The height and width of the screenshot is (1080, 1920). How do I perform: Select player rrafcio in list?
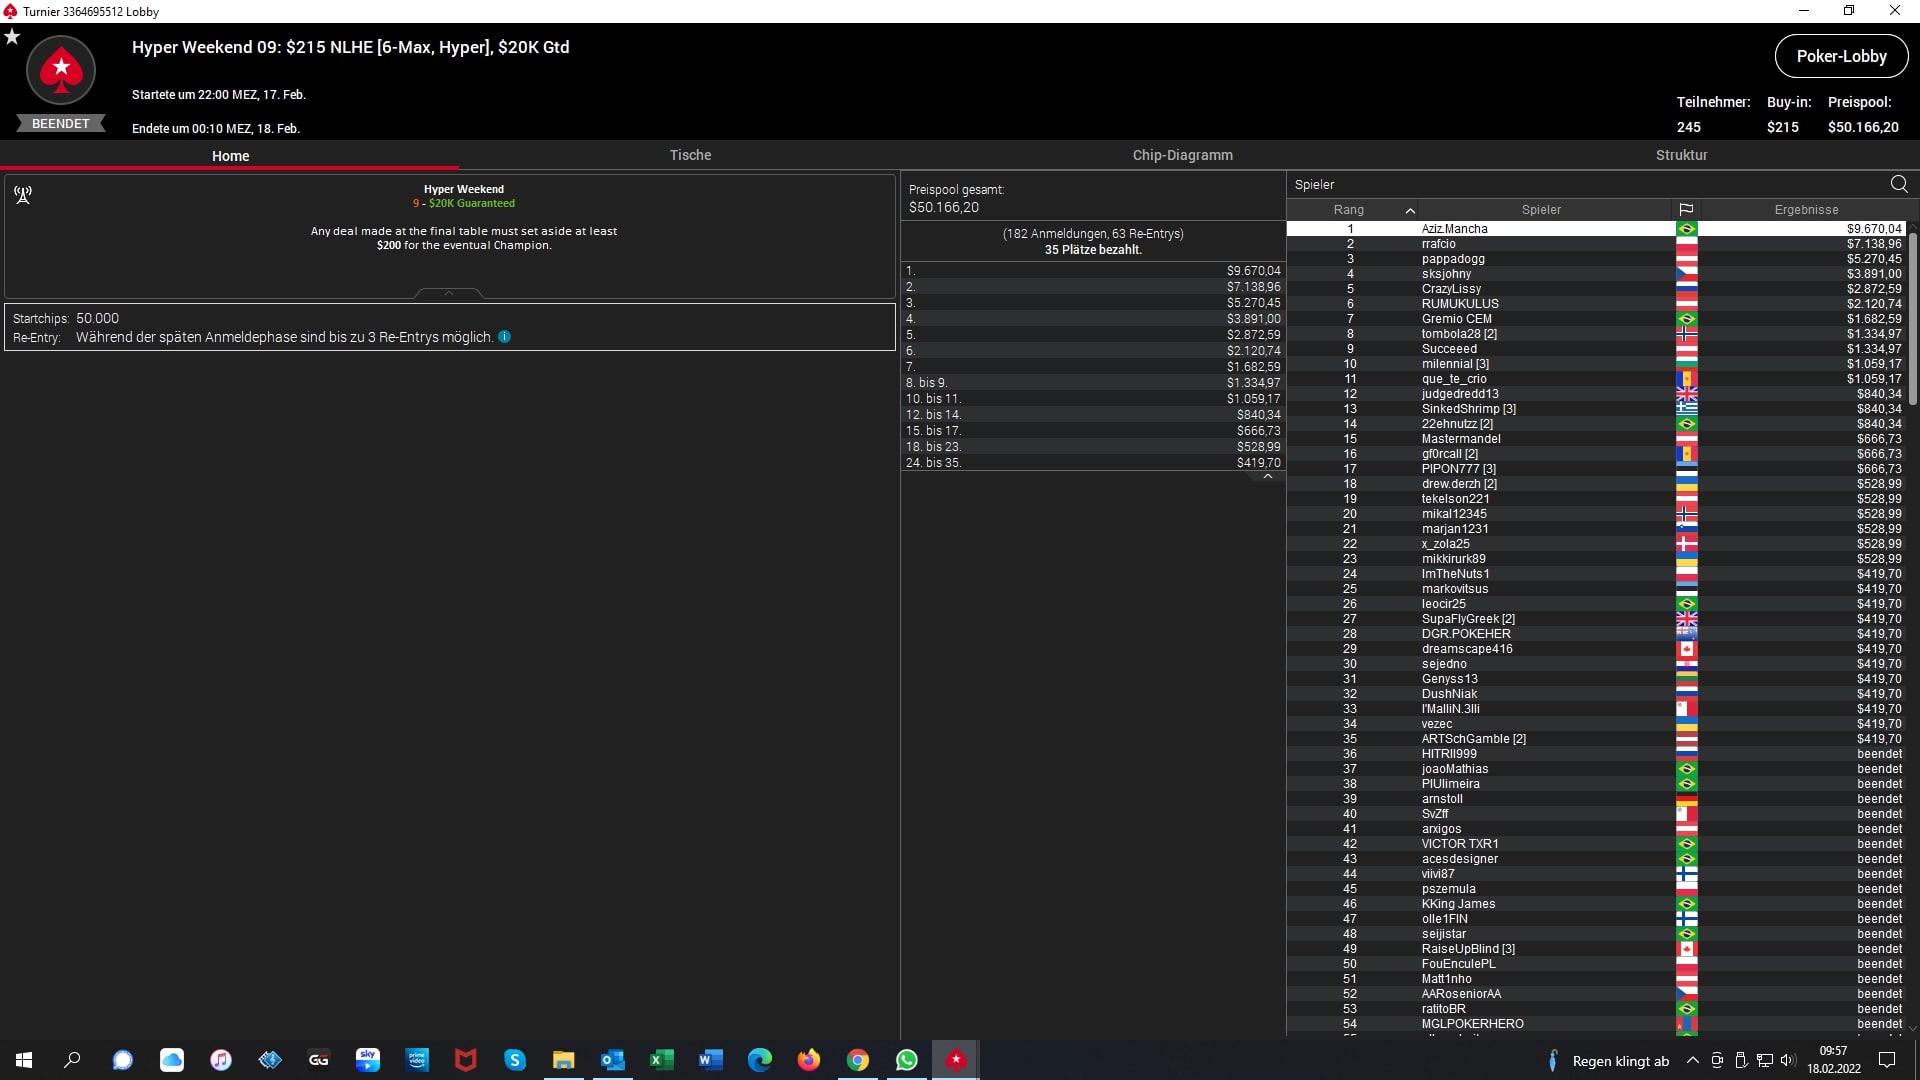[1439, 244]
